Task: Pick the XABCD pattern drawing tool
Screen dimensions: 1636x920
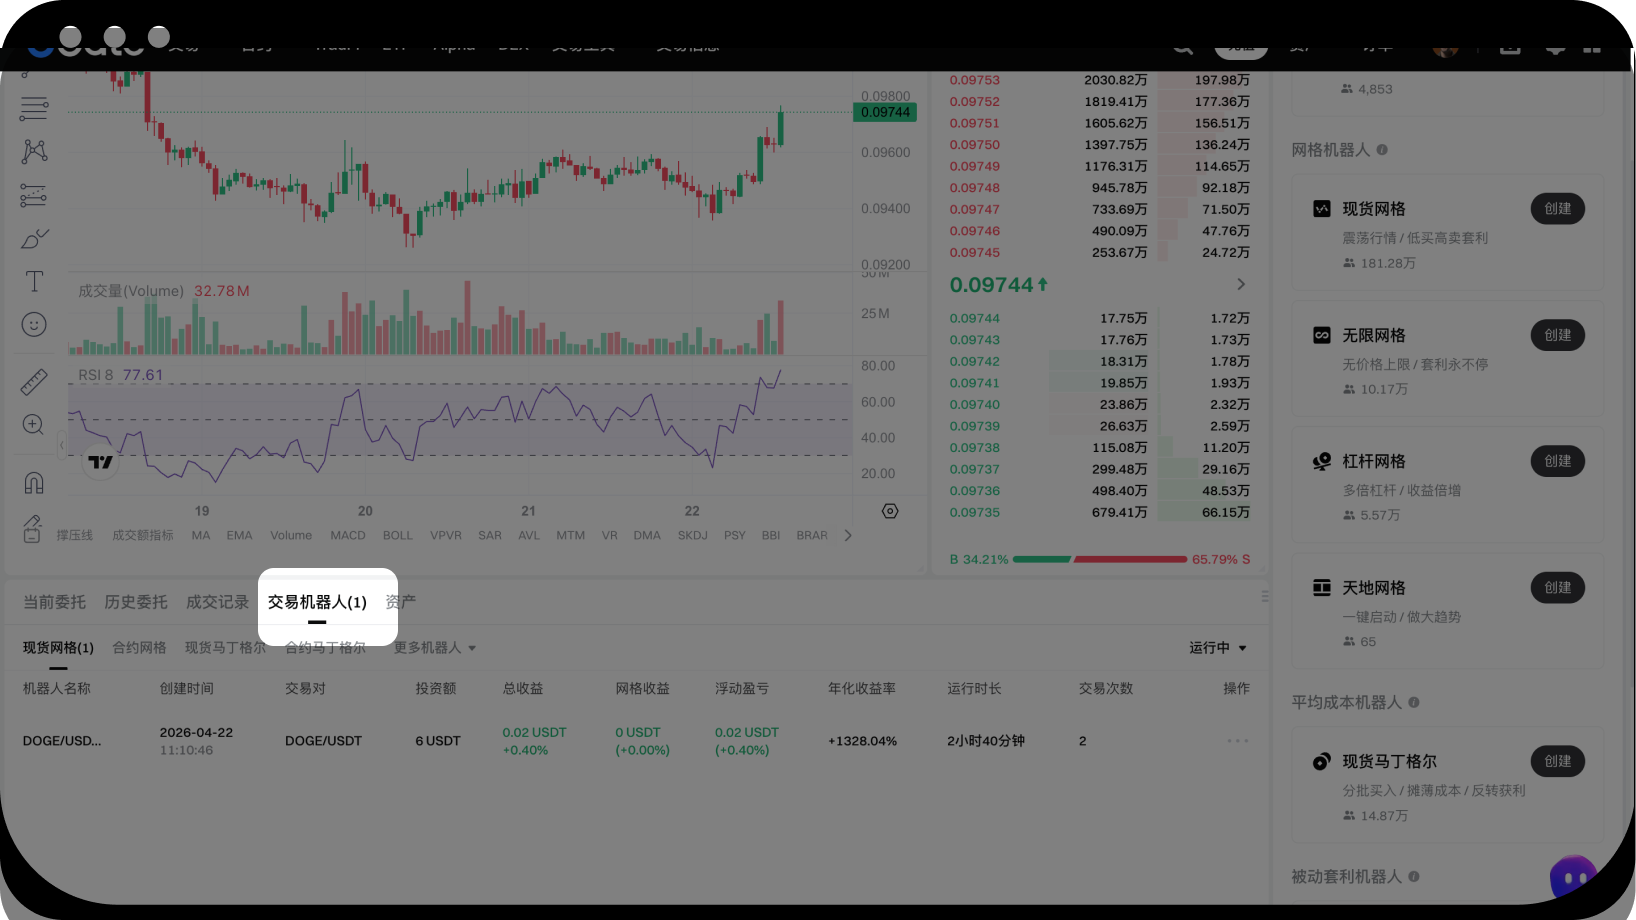Action: (34, 151)
